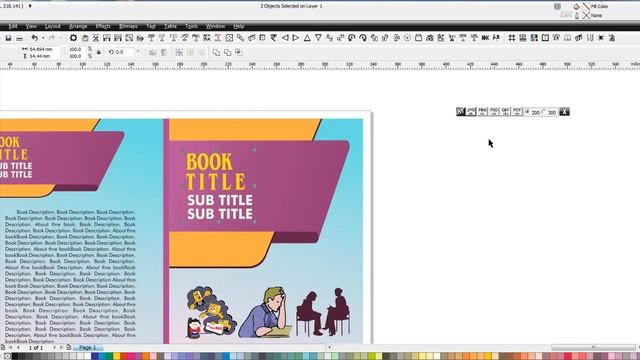
Task: Select the 300 resolution radio button
Action: pos(544,111)
